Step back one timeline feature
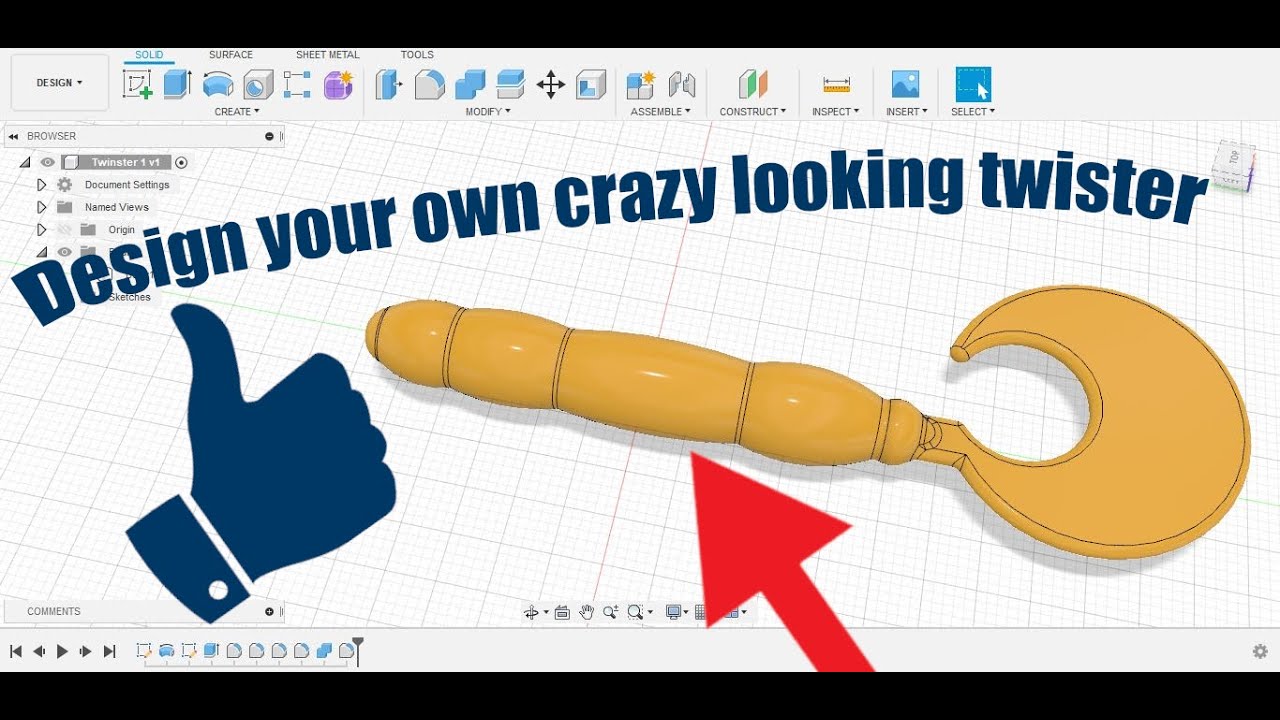This screenshot has height=720, width=1280. tap(39, 651)
